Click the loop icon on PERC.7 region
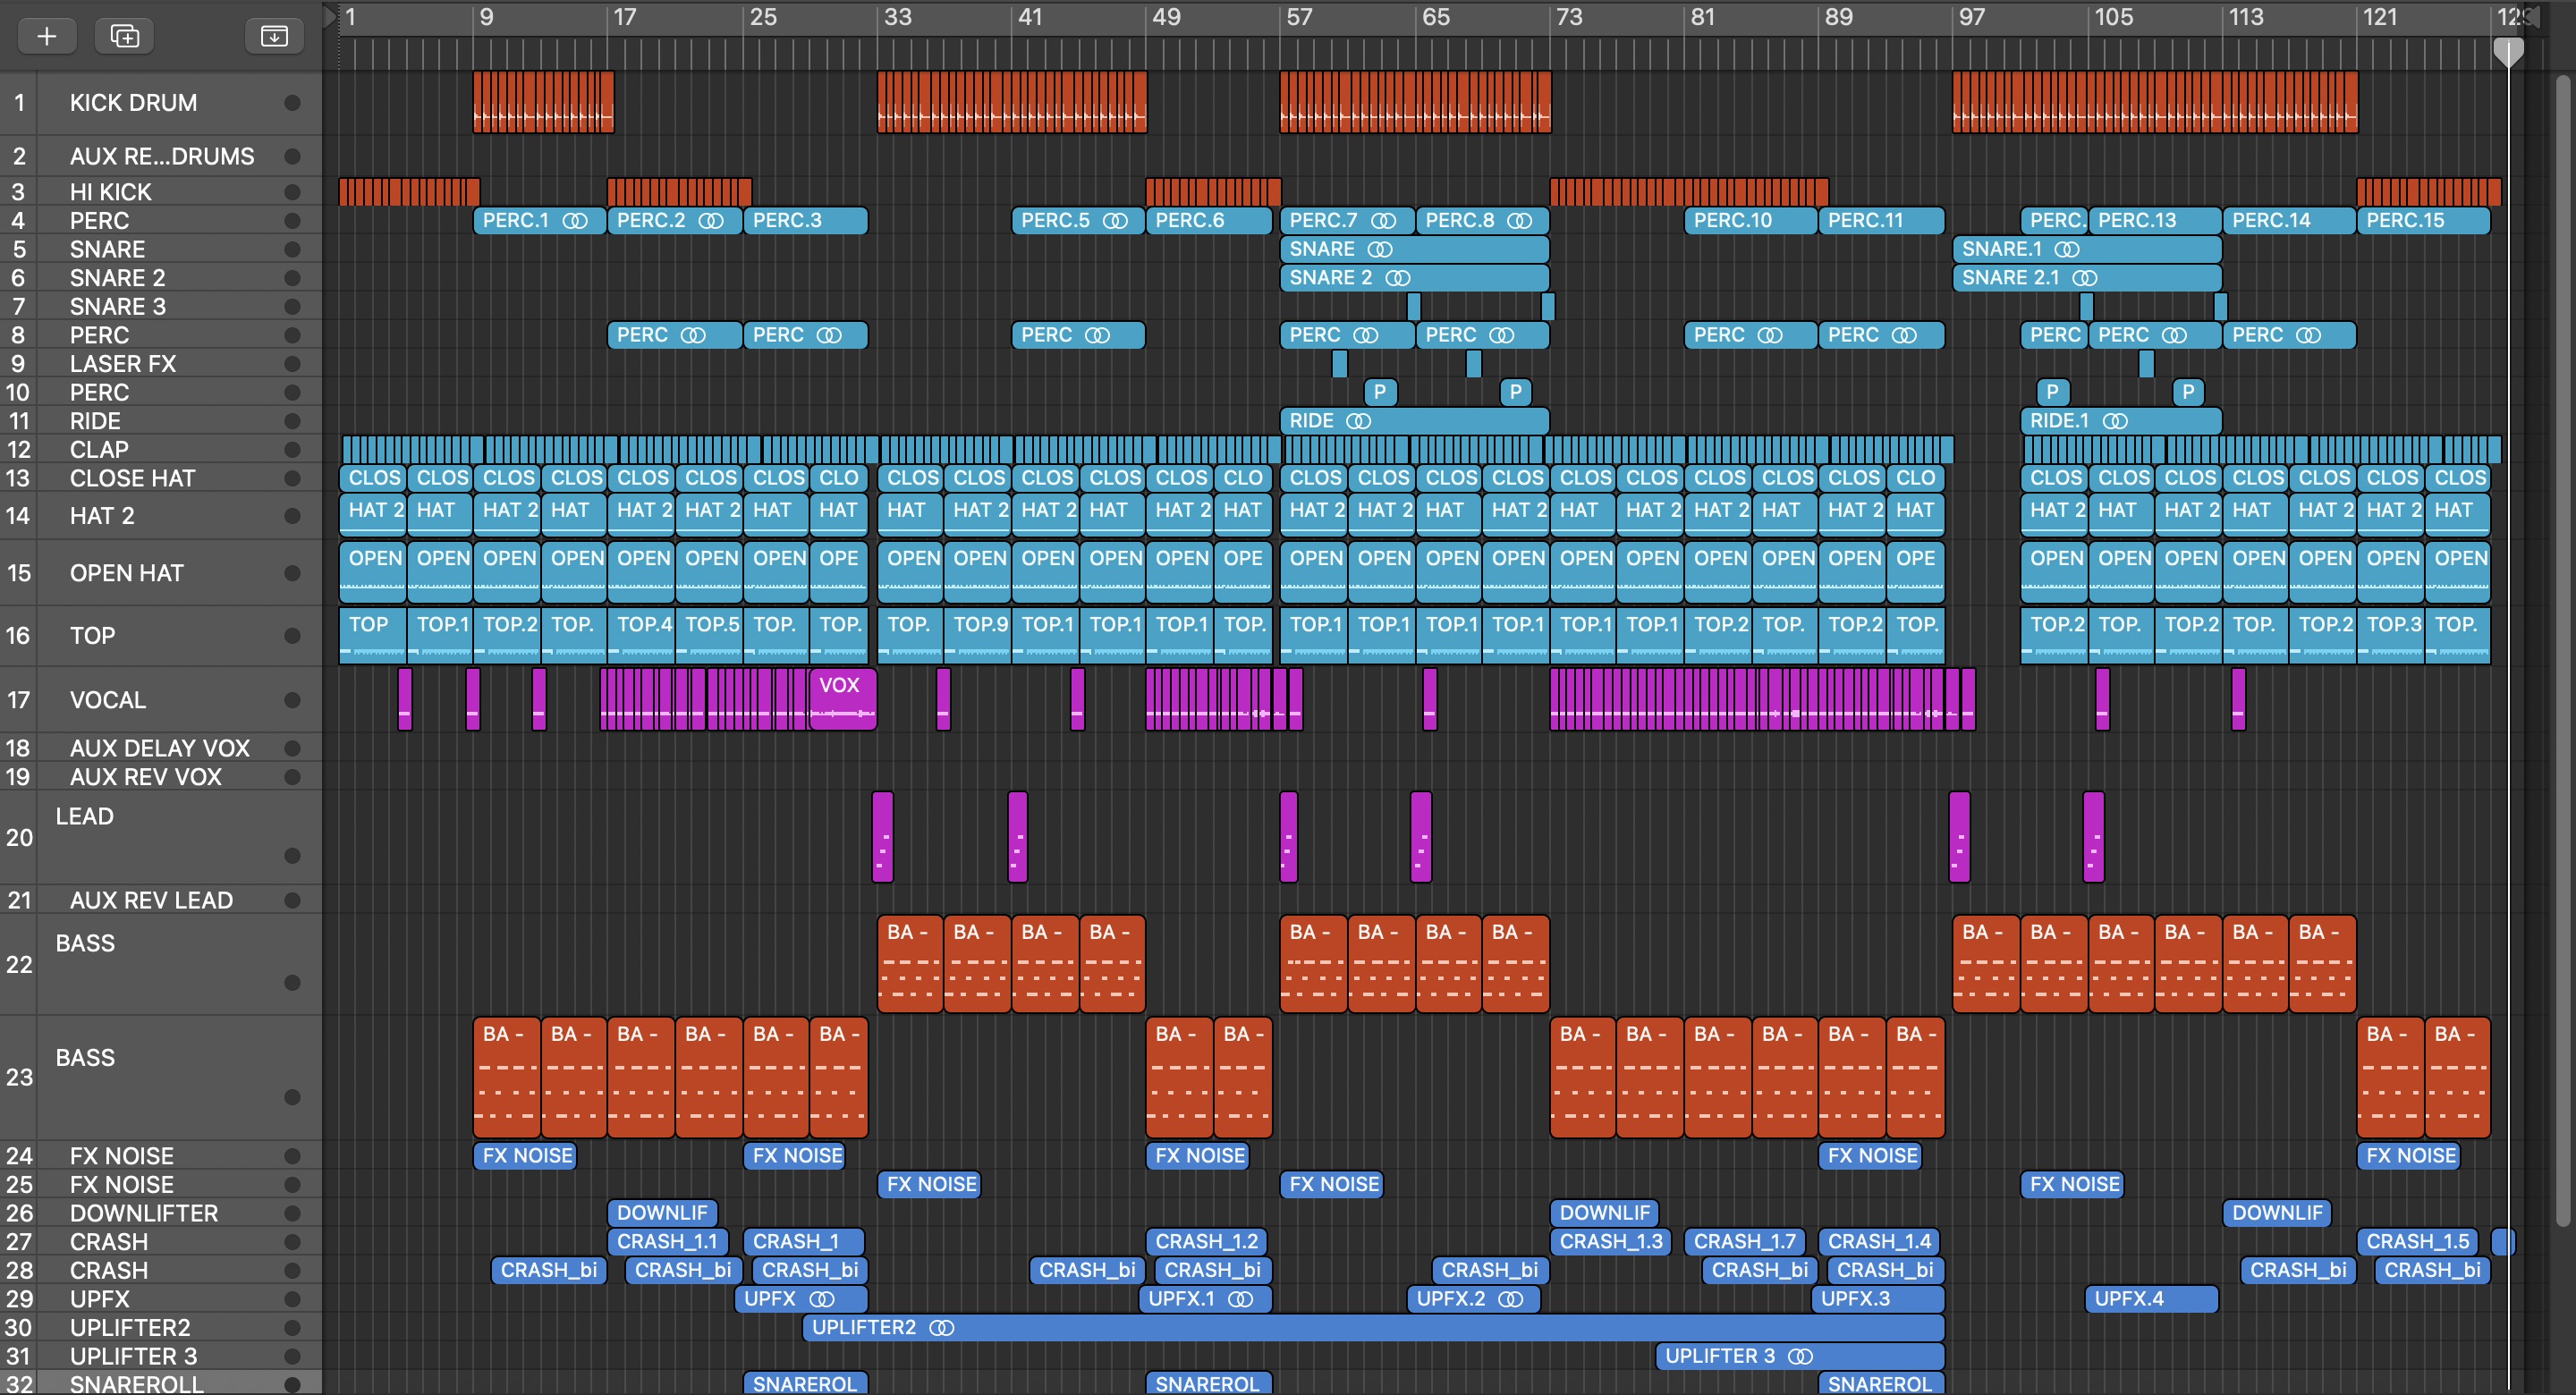 point(1383,220)
